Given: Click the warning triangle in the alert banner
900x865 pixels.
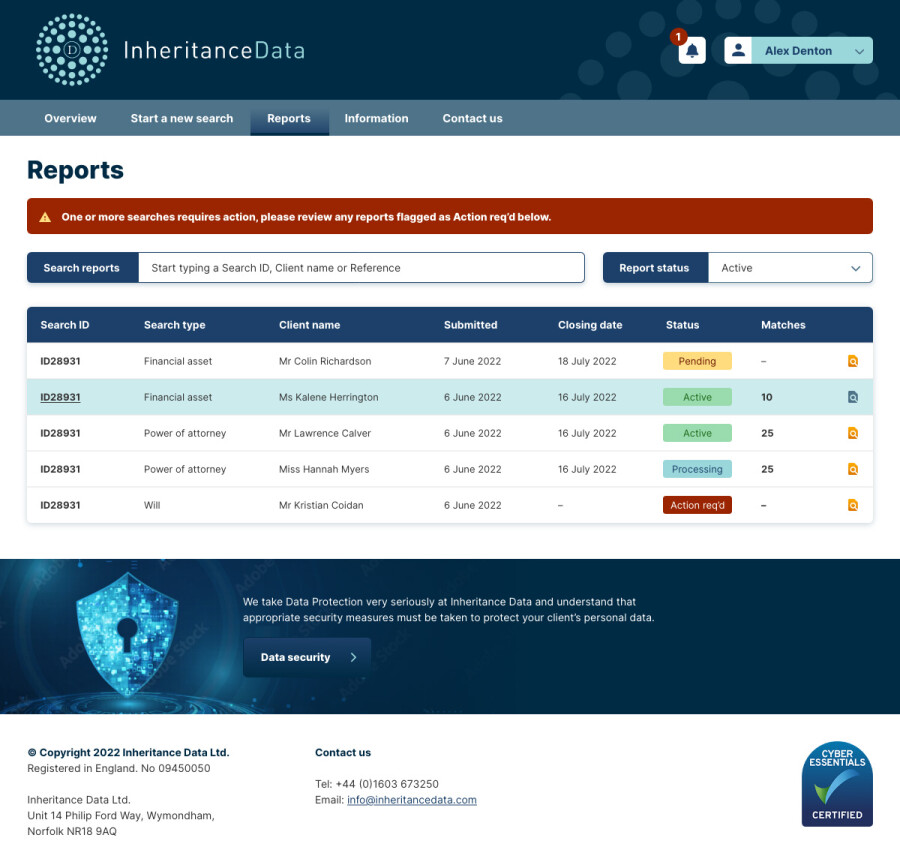Looking at the screenshot, I should point(43,215).
